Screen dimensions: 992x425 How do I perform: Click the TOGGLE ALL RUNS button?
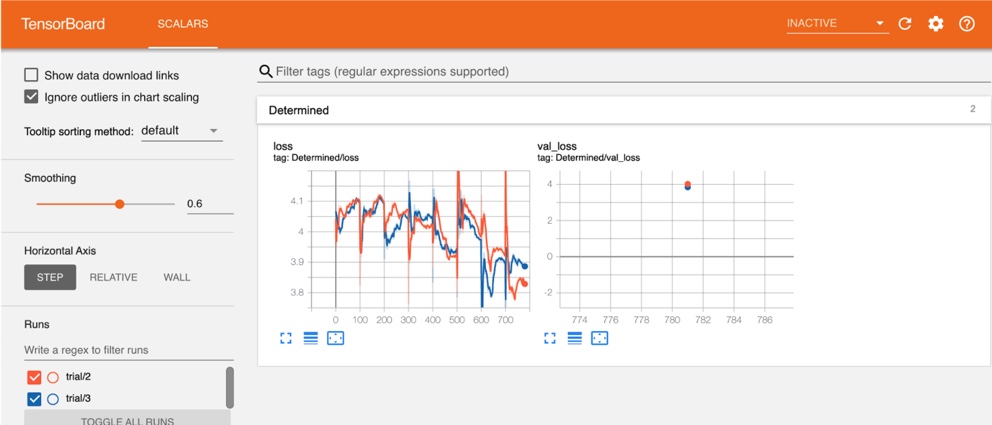[127, 419]
